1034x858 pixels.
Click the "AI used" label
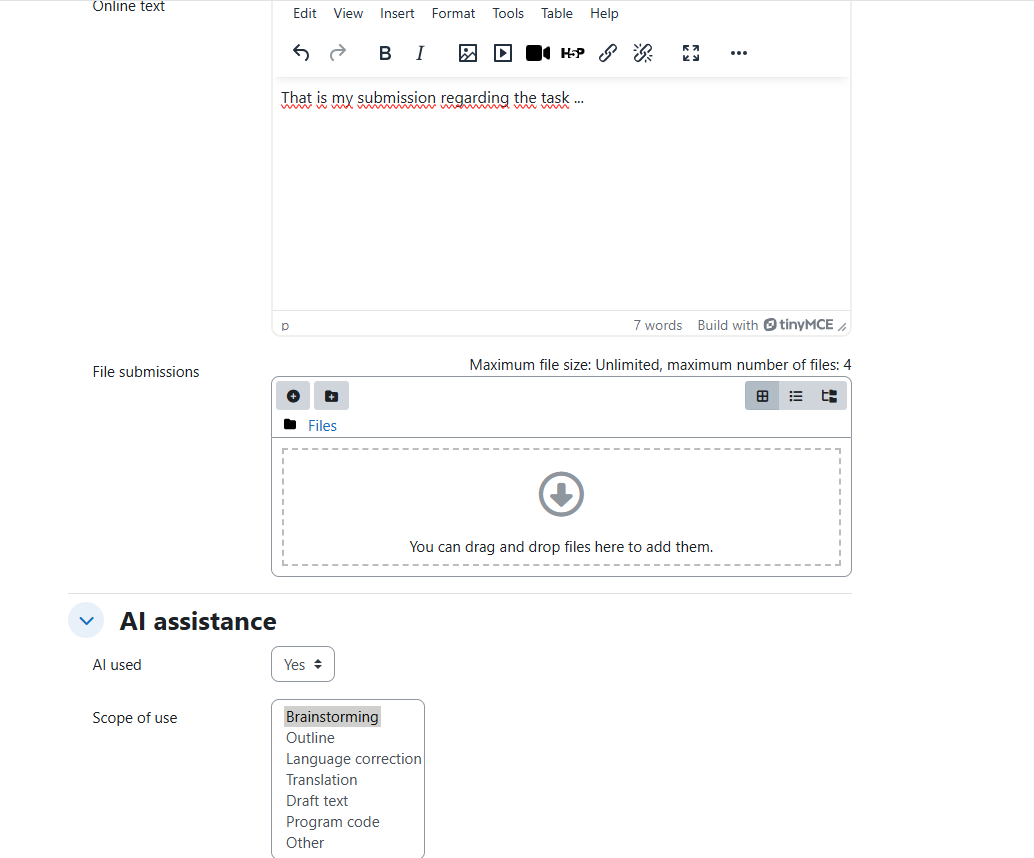(x=117, y=665)
